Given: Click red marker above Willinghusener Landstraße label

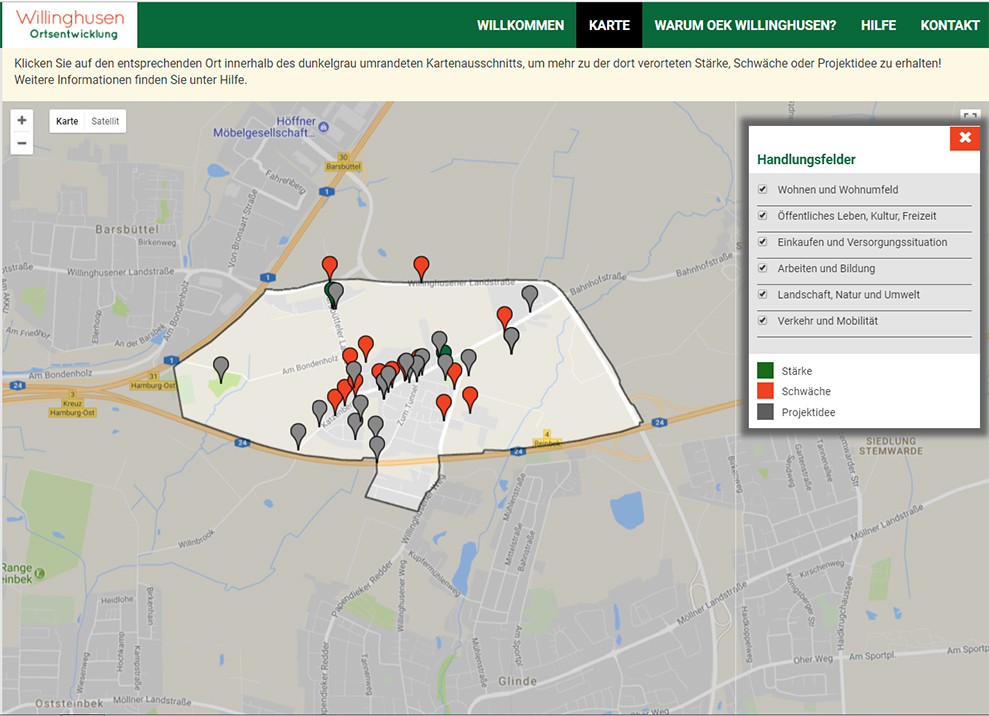Looking at the screenshot, I should [x=421, y=267].
